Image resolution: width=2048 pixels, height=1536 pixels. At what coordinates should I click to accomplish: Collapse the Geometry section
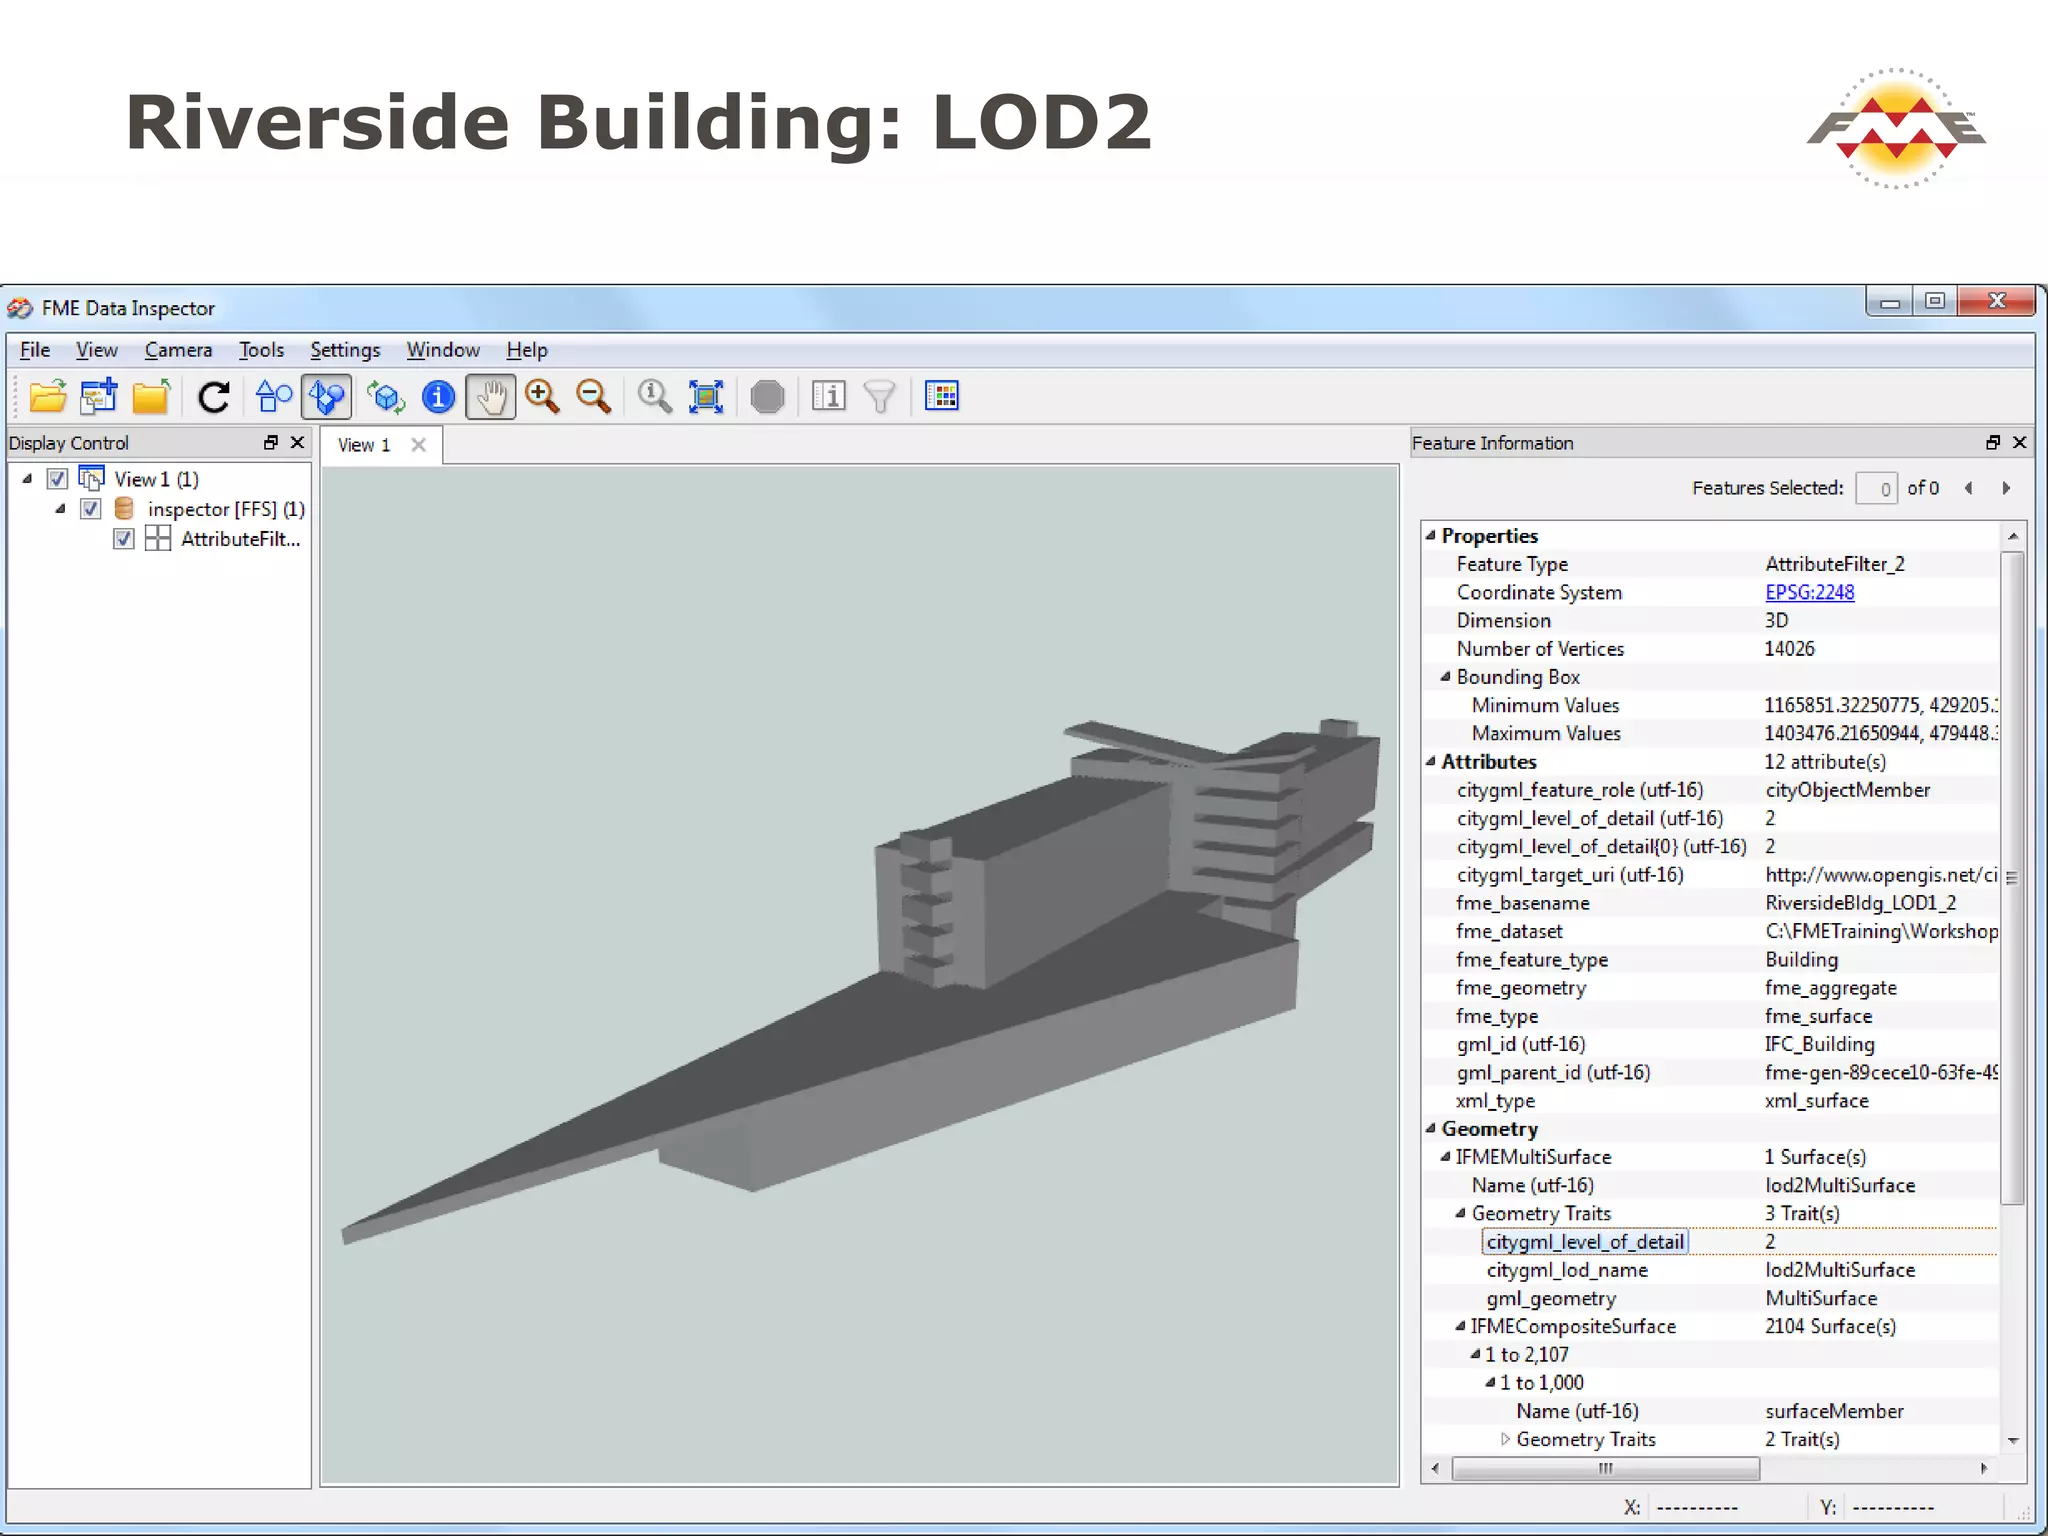pos(1431,1128)
